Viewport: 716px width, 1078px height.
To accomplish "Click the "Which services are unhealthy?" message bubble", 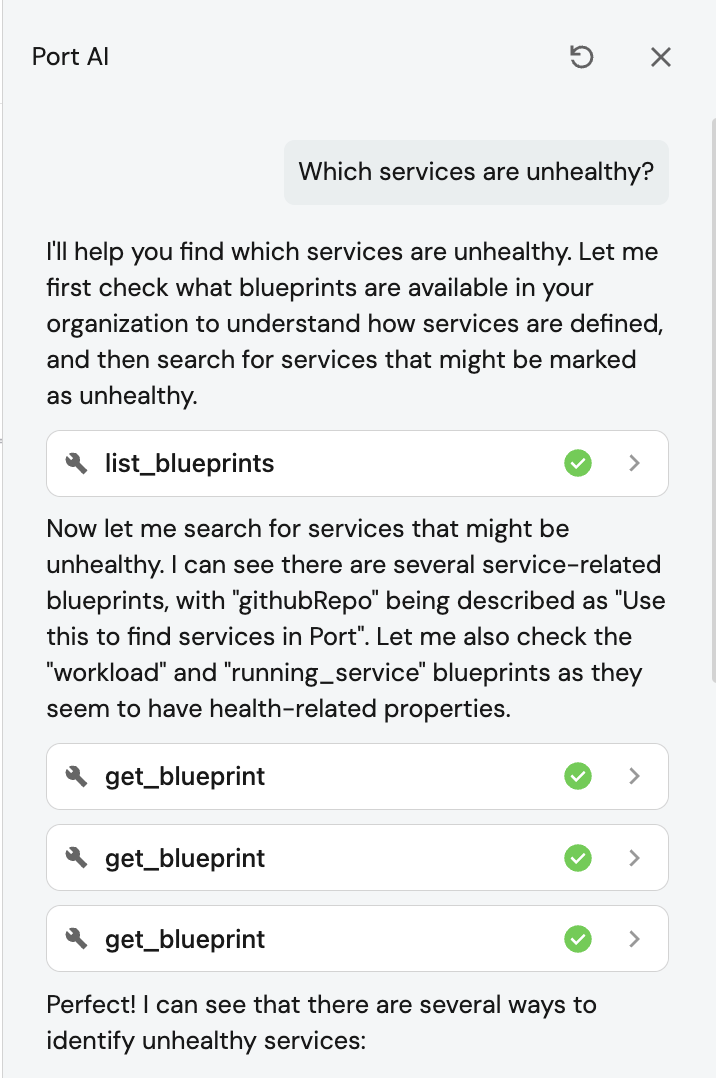I will 476,172.
